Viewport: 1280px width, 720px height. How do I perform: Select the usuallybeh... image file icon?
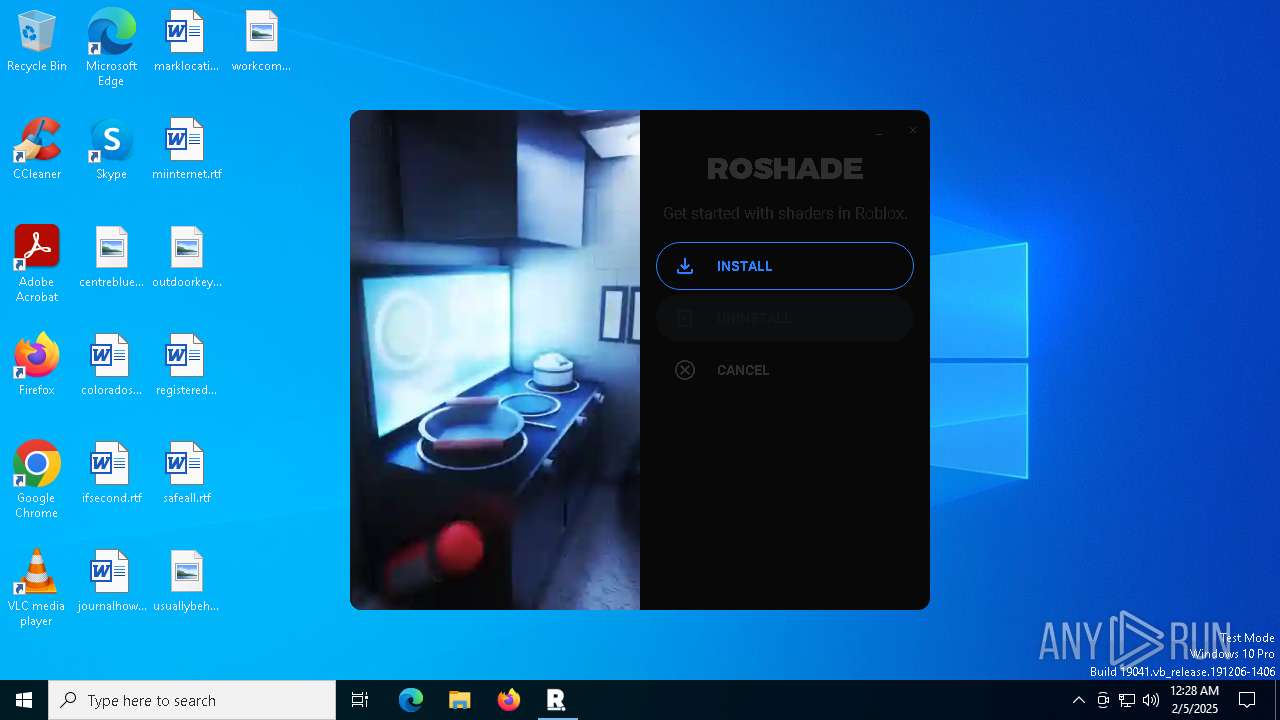[186, 582]
